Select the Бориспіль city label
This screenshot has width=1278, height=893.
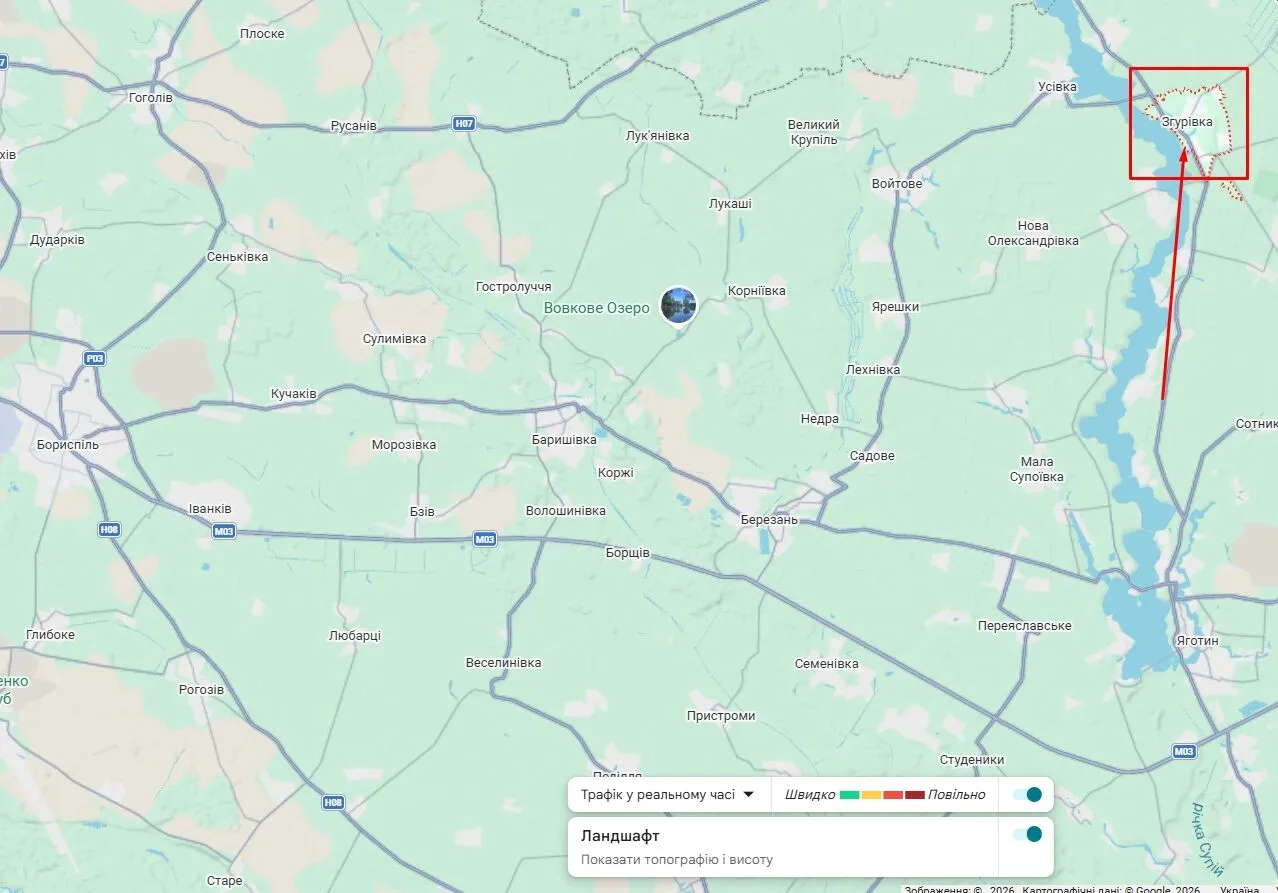(67, 444)
